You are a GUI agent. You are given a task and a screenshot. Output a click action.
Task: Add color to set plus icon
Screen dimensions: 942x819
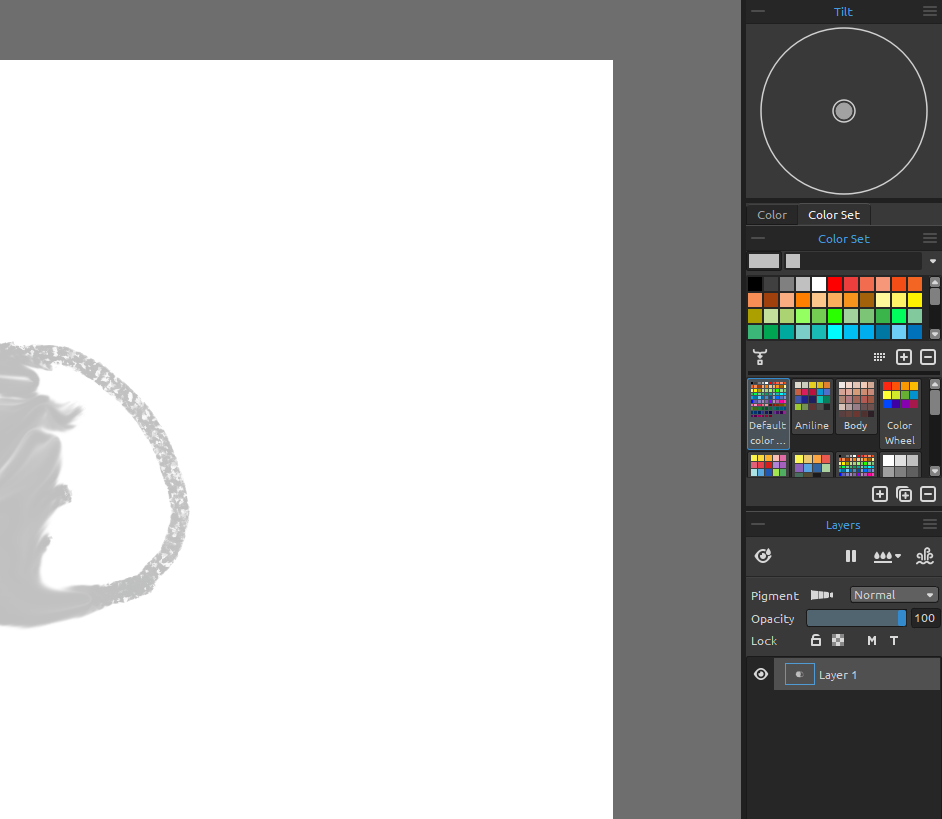[904, 357]
